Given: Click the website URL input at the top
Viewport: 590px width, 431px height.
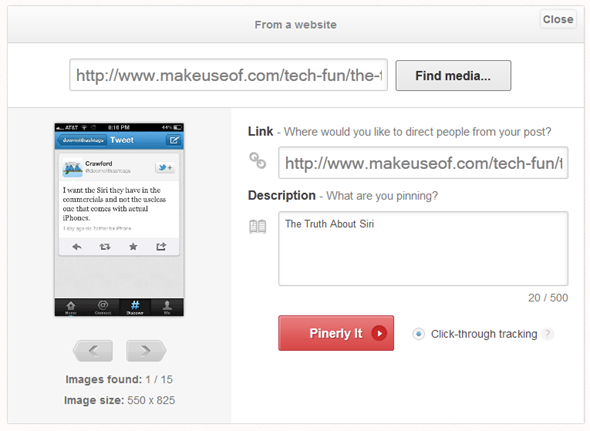Looking at the screenshot, I should click(x=228, y=75).
